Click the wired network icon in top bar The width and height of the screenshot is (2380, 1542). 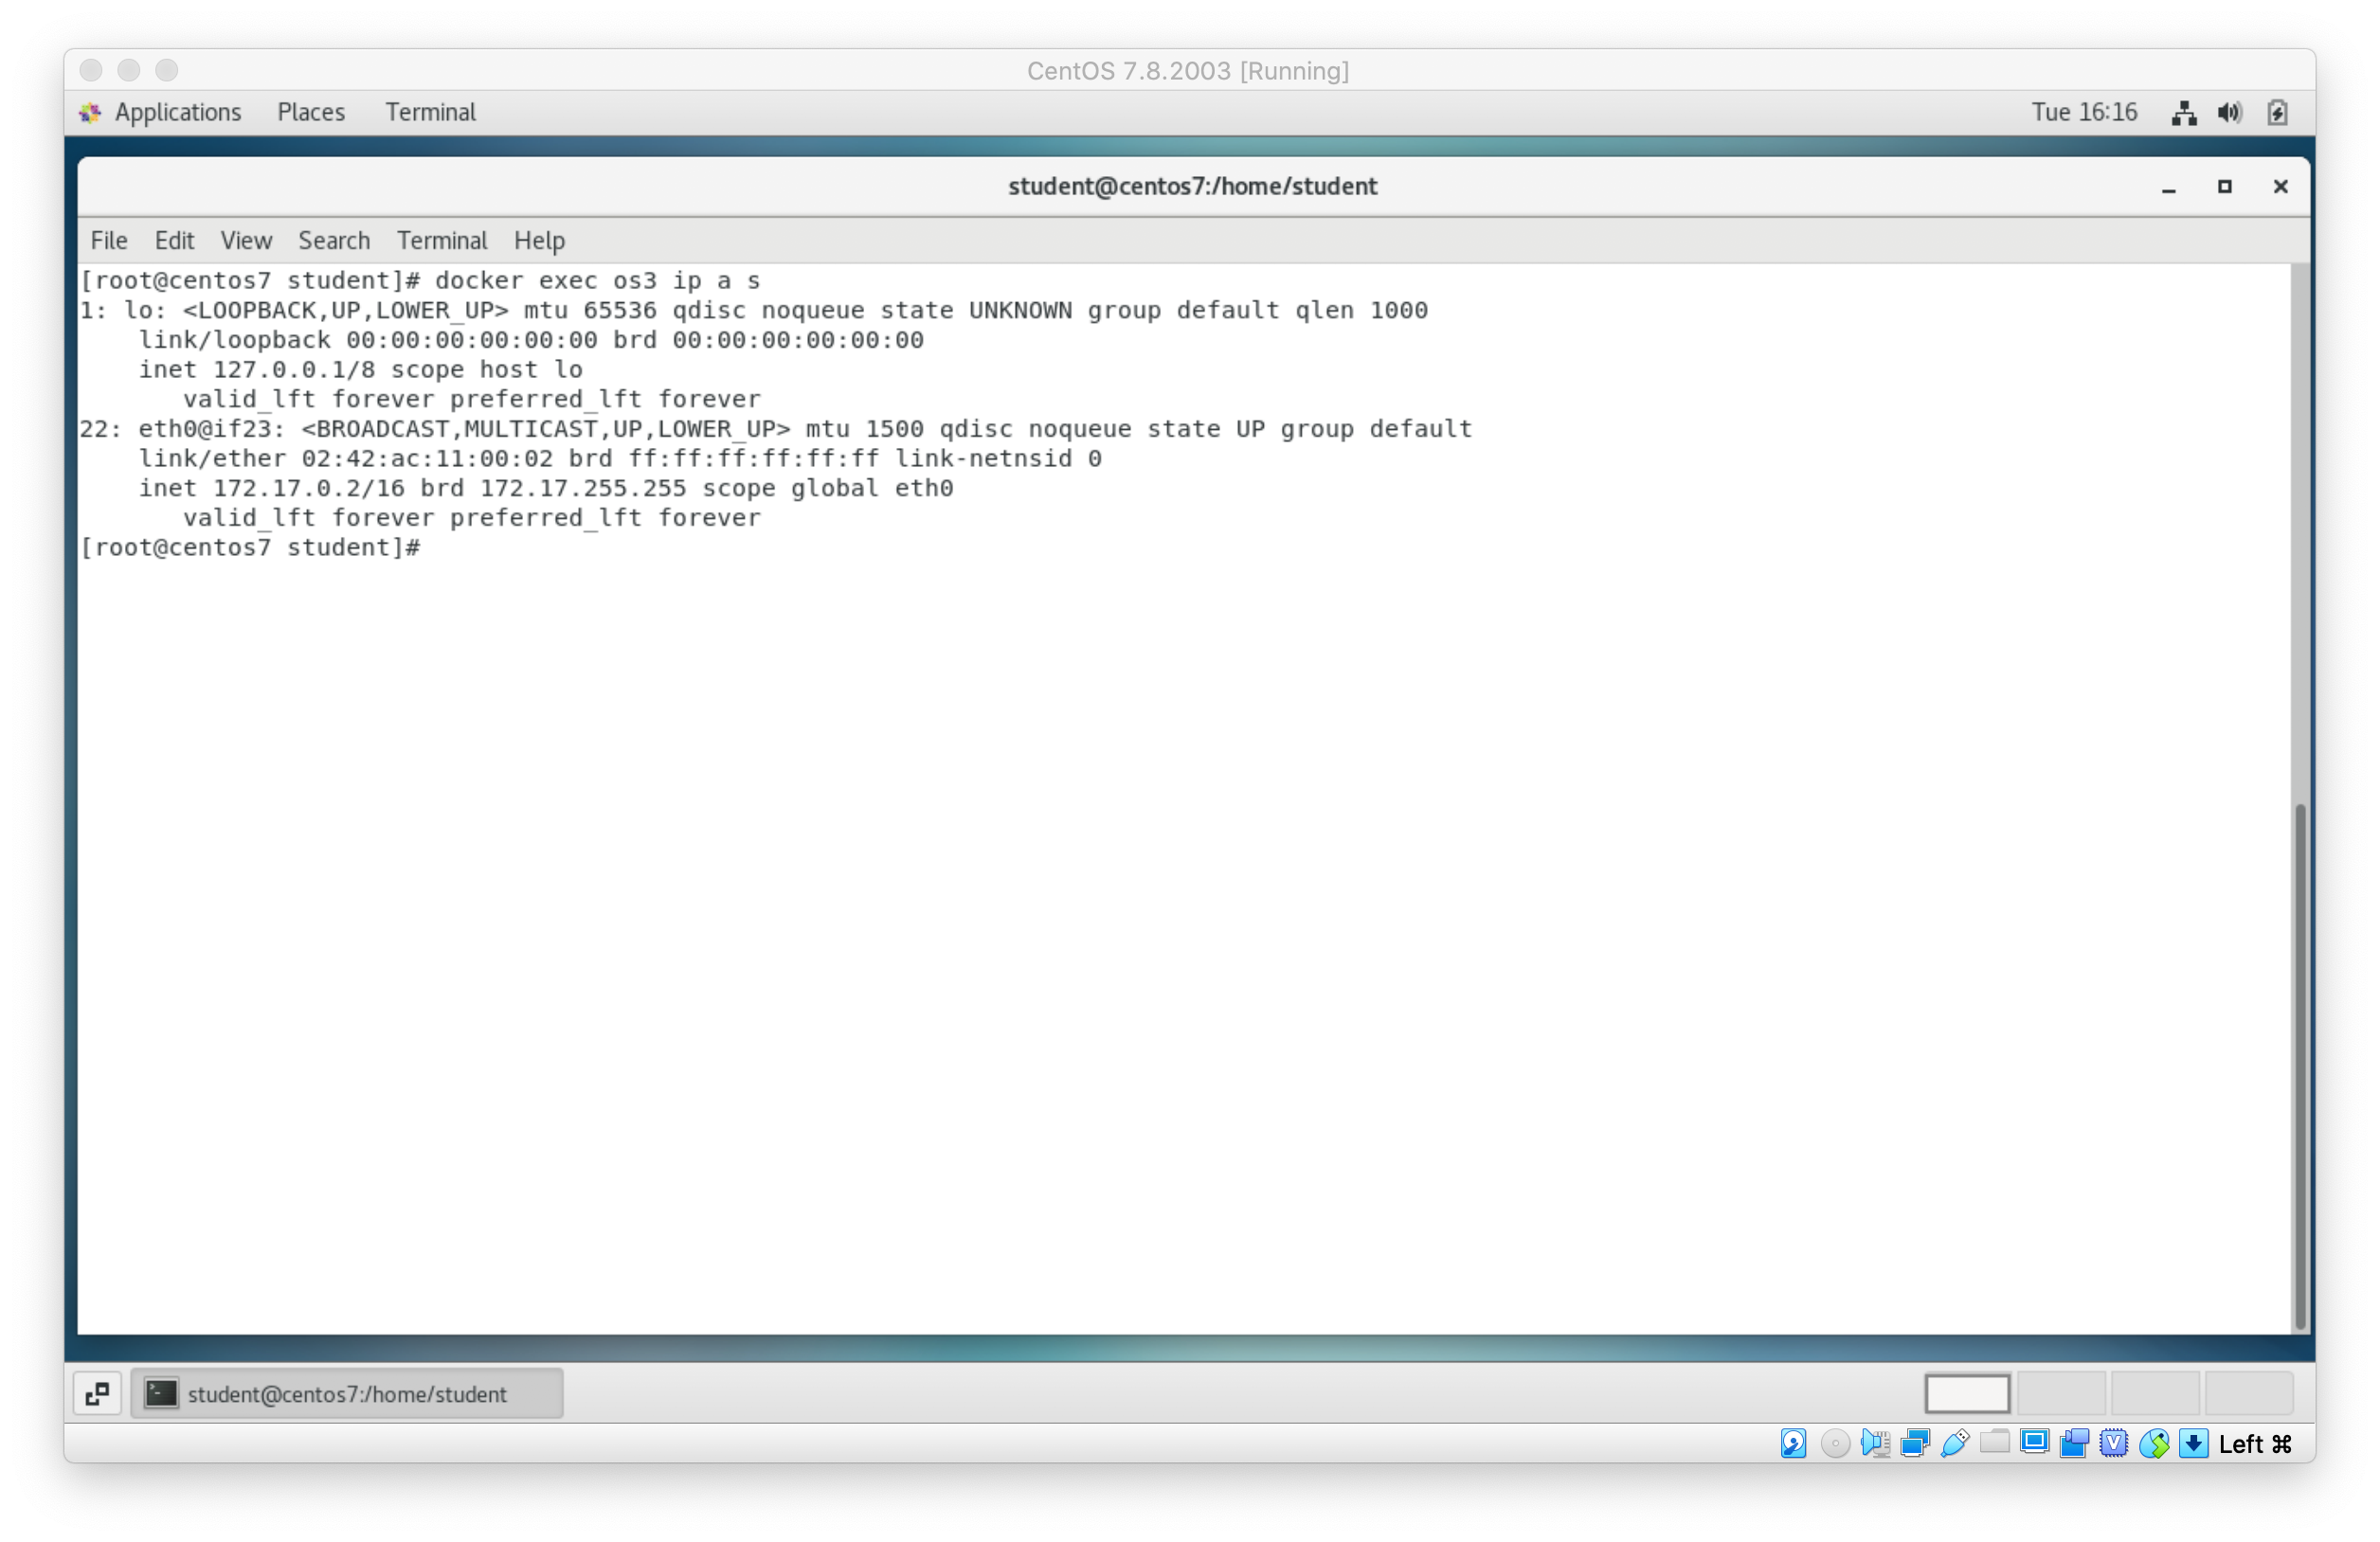click(x=2184, y=113)
